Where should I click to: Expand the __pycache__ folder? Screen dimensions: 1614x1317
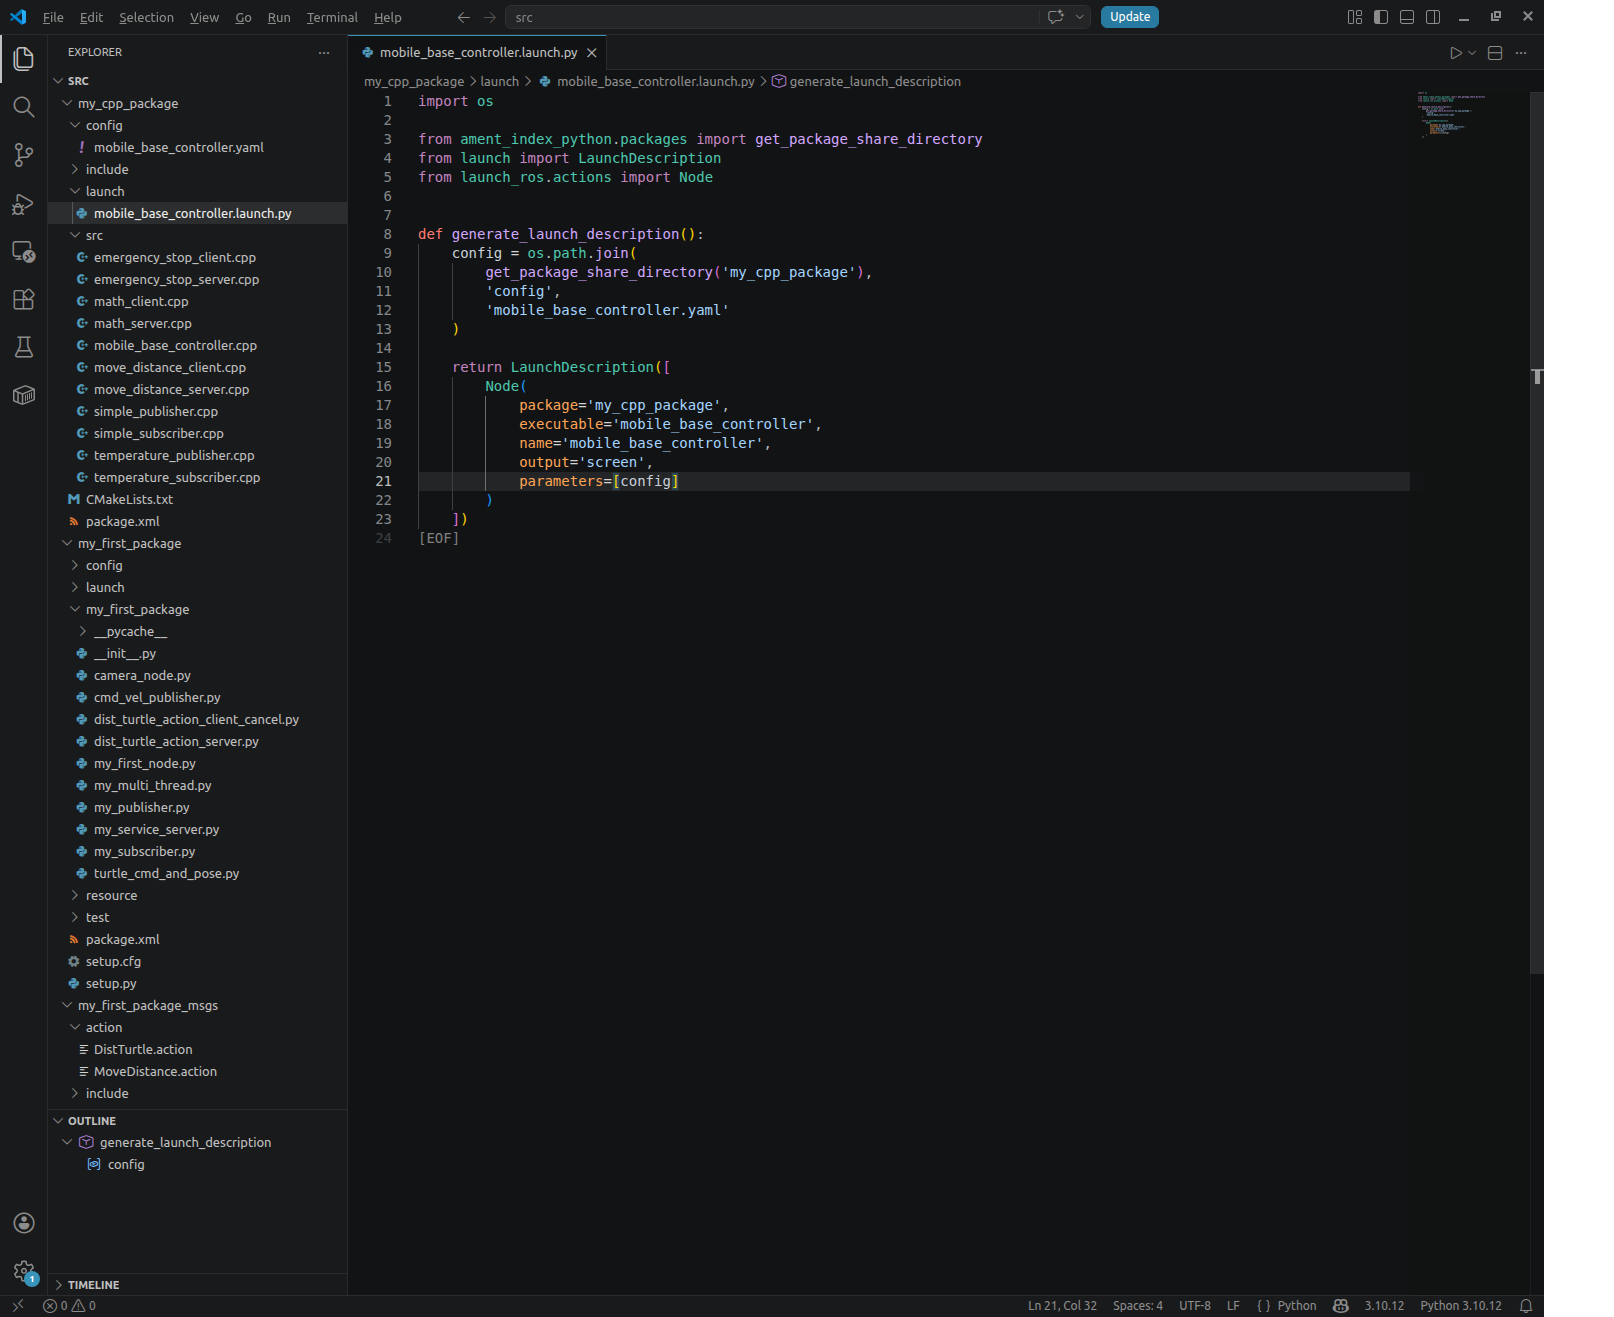(x=83, y=631)
